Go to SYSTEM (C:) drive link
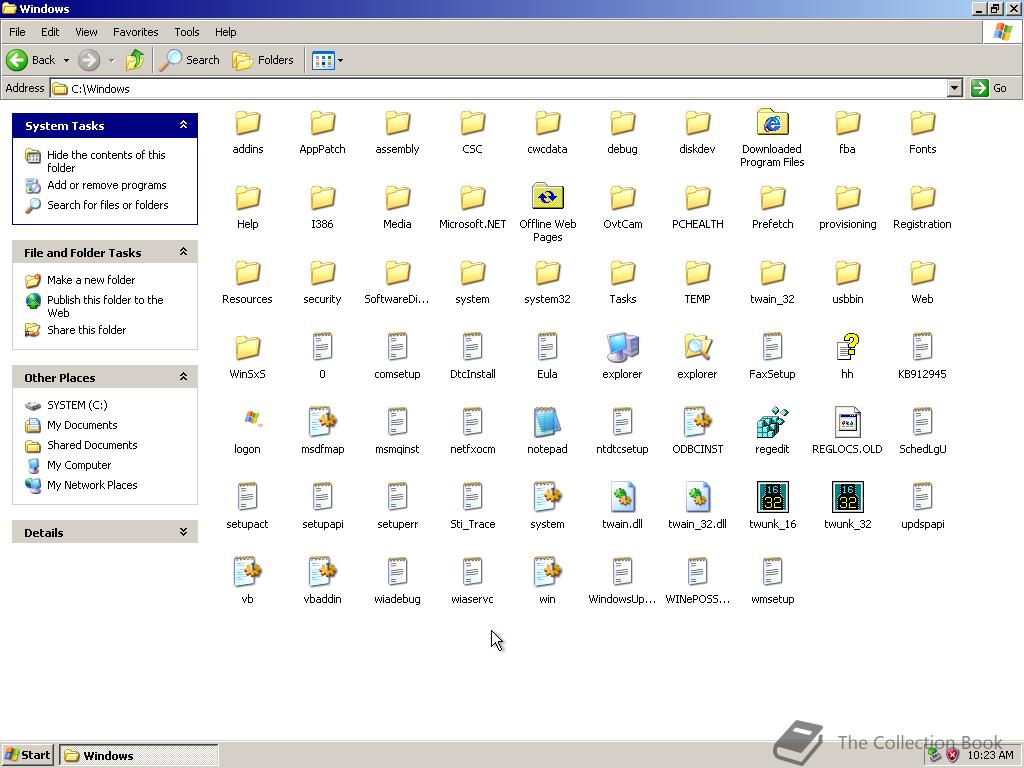Screen dimensions: 1024x768 click(77, 405)
